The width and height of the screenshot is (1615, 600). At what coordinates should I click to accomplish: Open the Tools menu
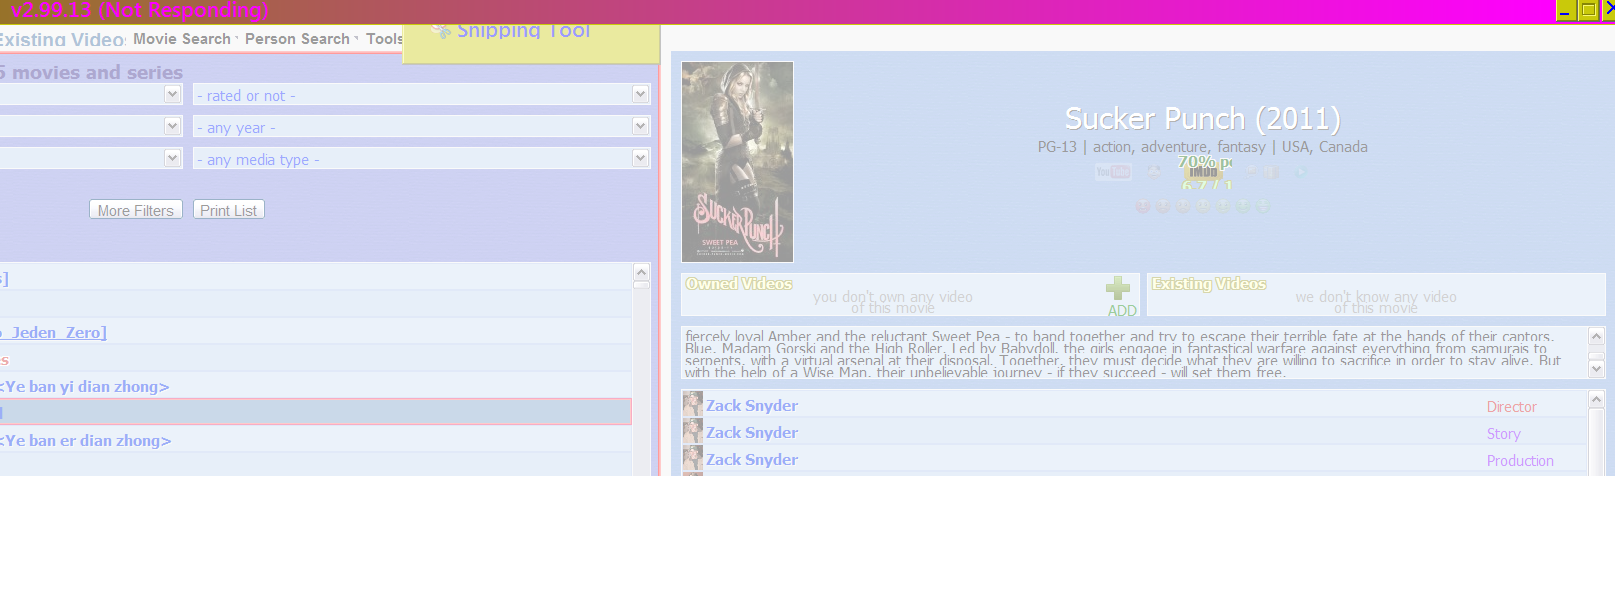[384, 39]
